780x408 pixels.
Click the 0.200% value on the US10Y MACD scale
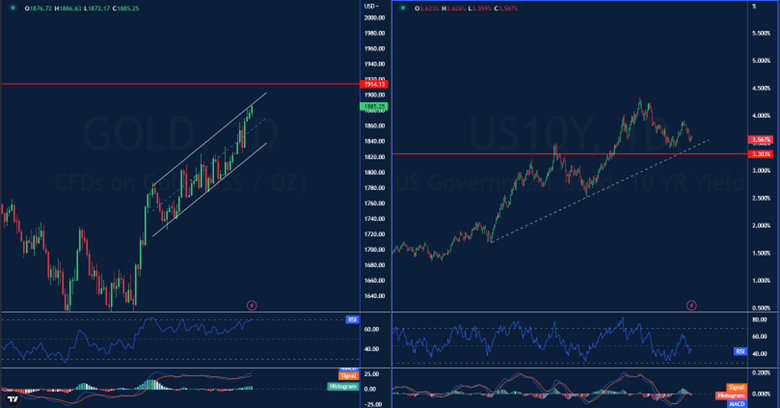point(761,373)
